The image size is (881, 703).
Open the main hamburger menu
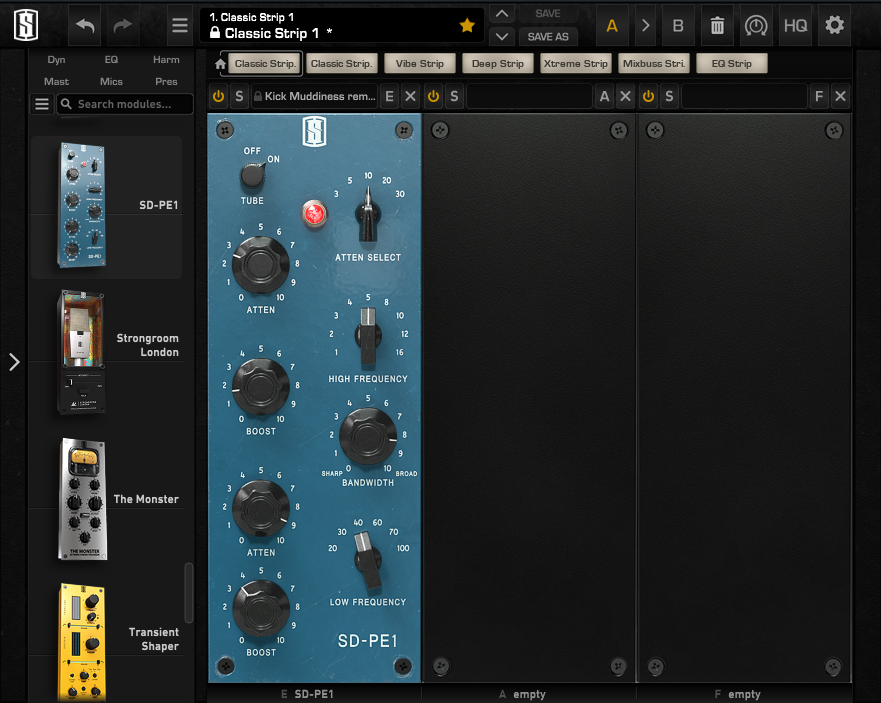pyautogui.click(x=180, y=25)
